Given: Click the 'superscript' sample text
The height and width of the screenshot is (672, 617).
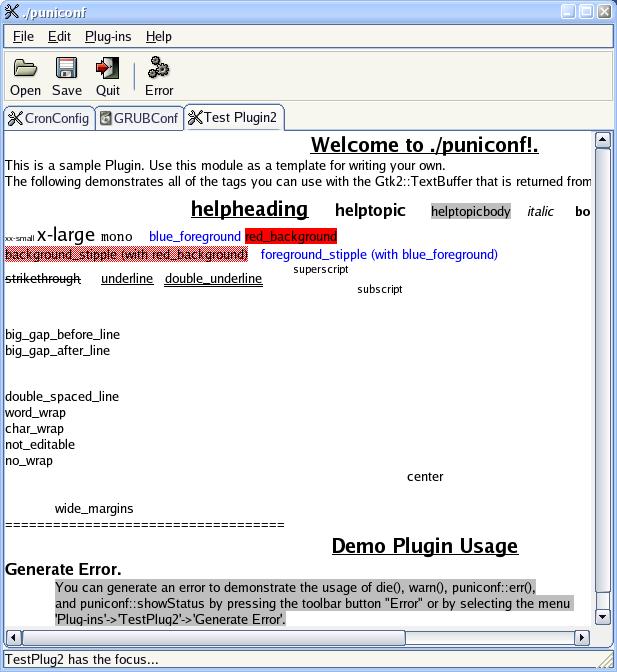Looking at the screenshot, I should [x=321, y=270].
